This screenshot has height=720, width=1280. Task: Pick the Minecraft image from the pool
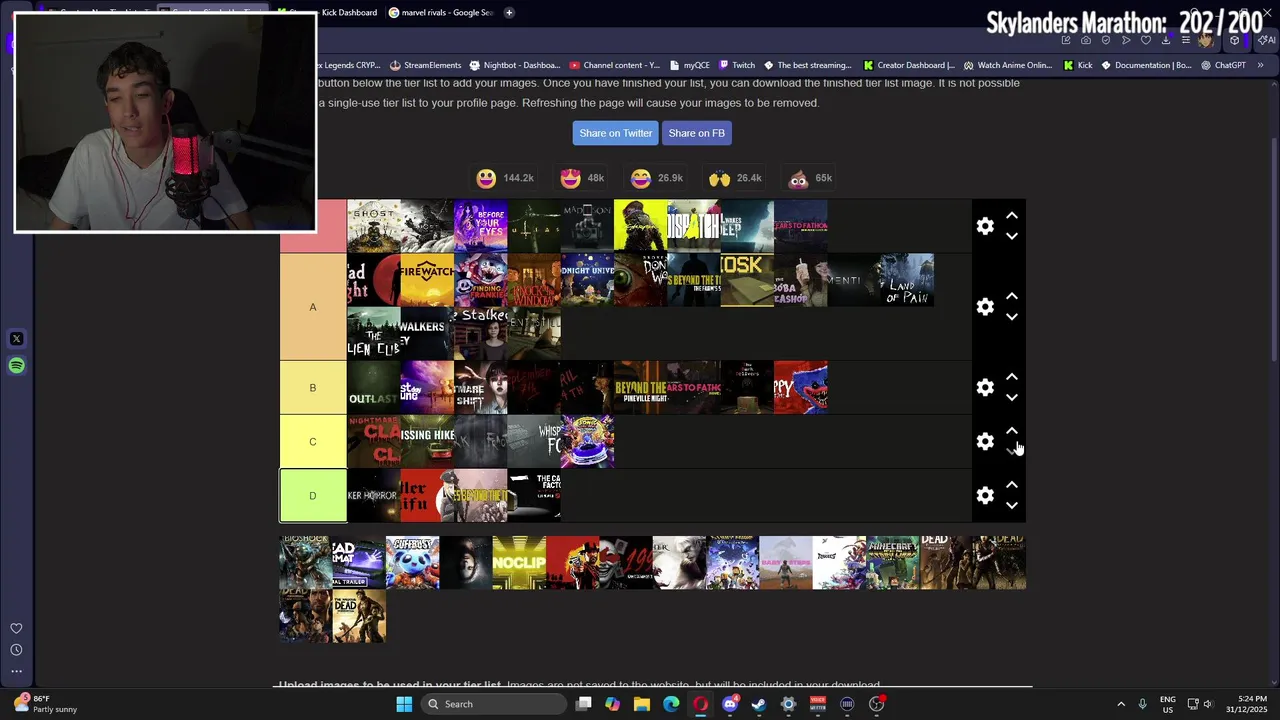[x=893, y=562]
